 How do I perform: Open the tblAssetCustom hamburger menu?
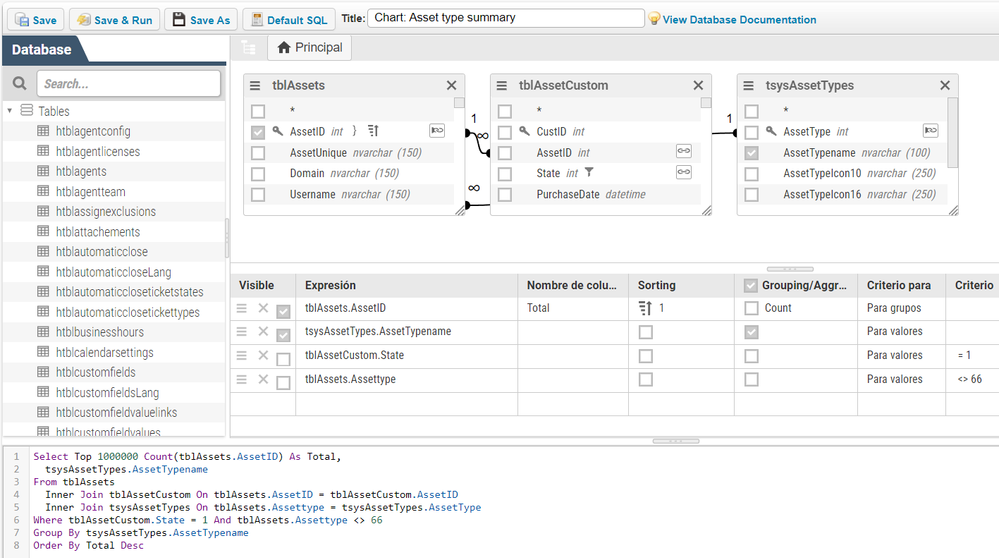503,86
